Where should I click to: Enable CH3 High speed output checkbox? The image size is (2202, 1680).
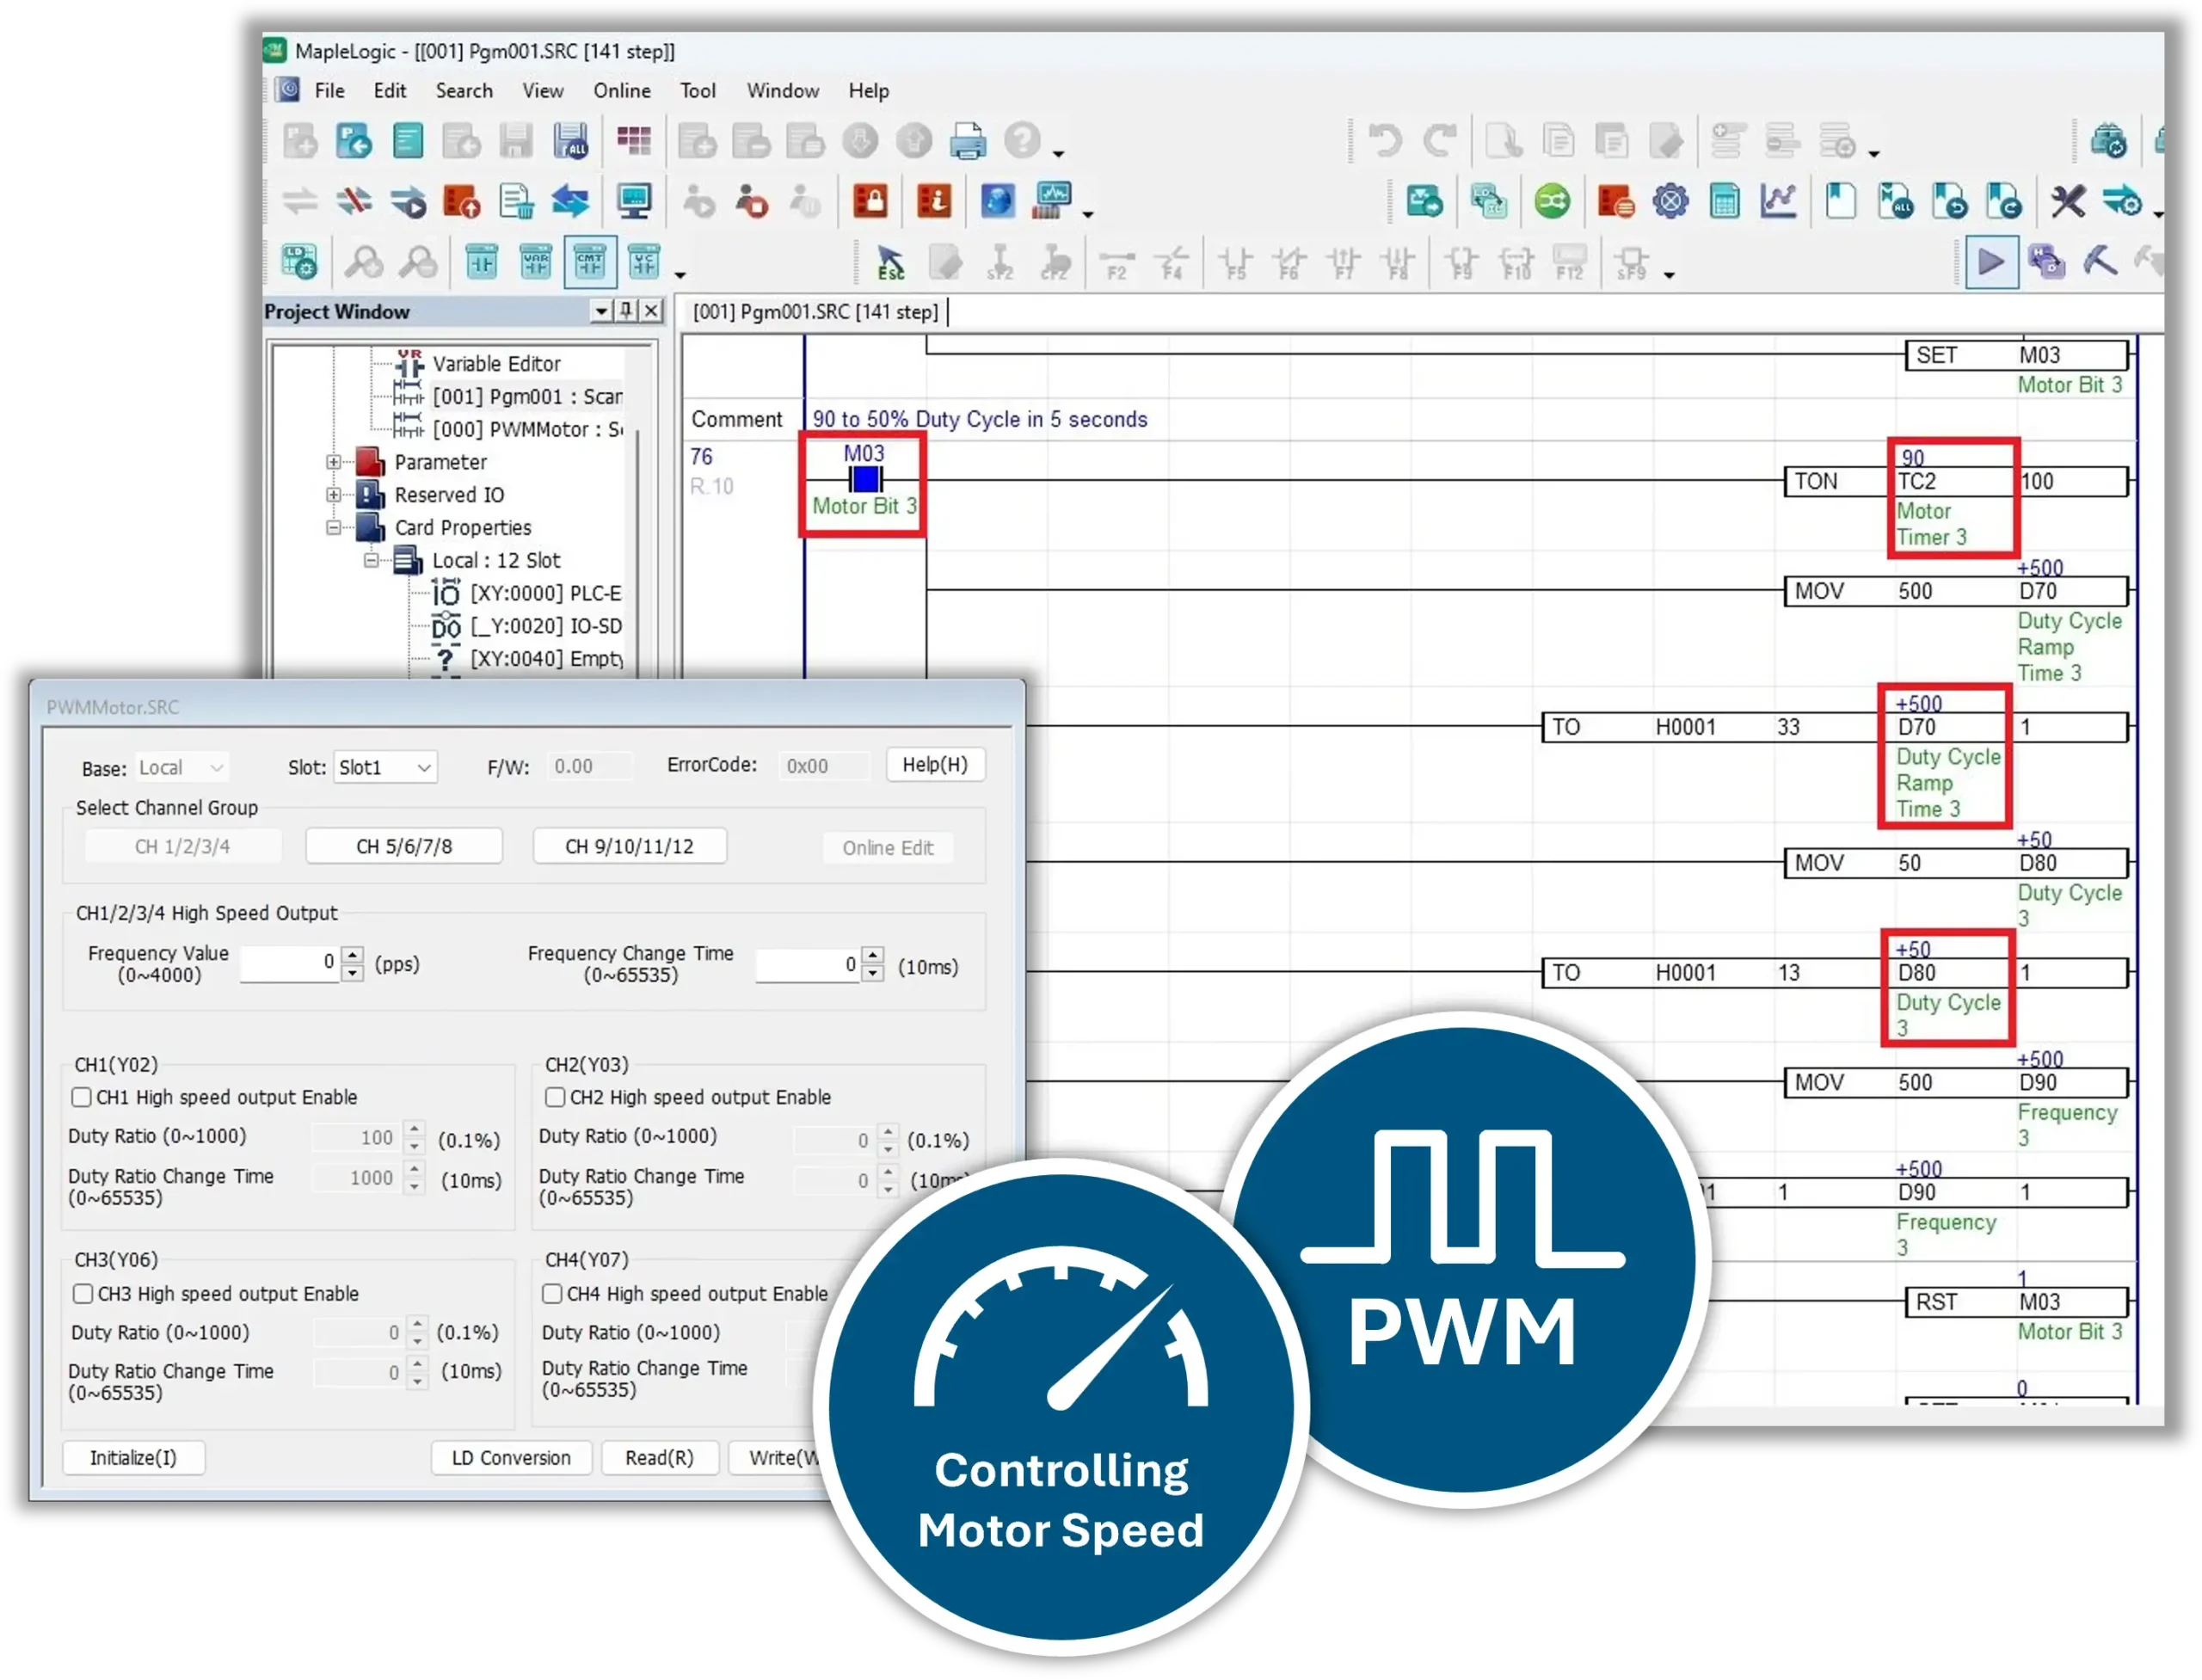click(x=84, y=1293)
